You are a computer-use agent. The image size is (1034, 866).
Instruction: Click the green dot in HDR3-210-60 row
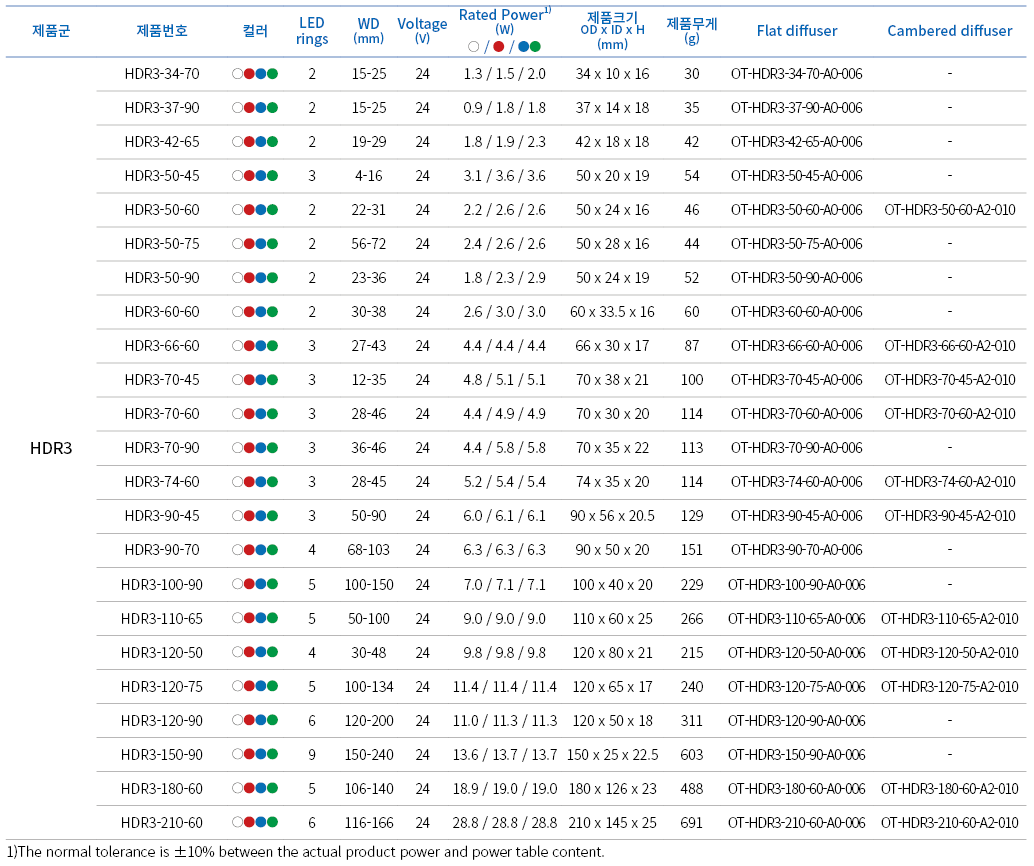(x=272, y=822)
